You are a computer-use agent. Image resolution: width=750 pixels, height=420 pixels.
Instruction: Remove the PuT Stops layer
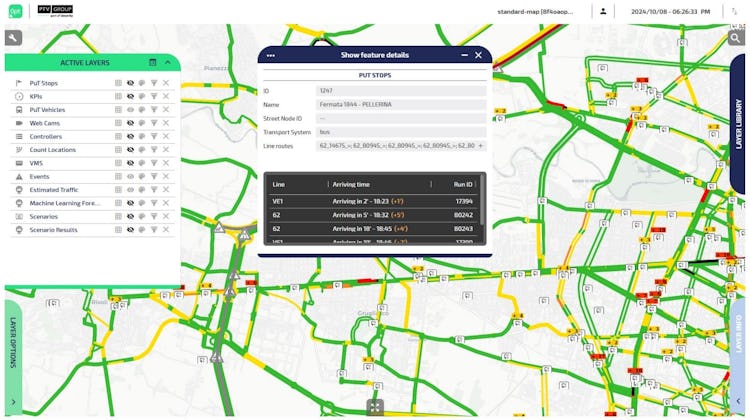point(166,83)
